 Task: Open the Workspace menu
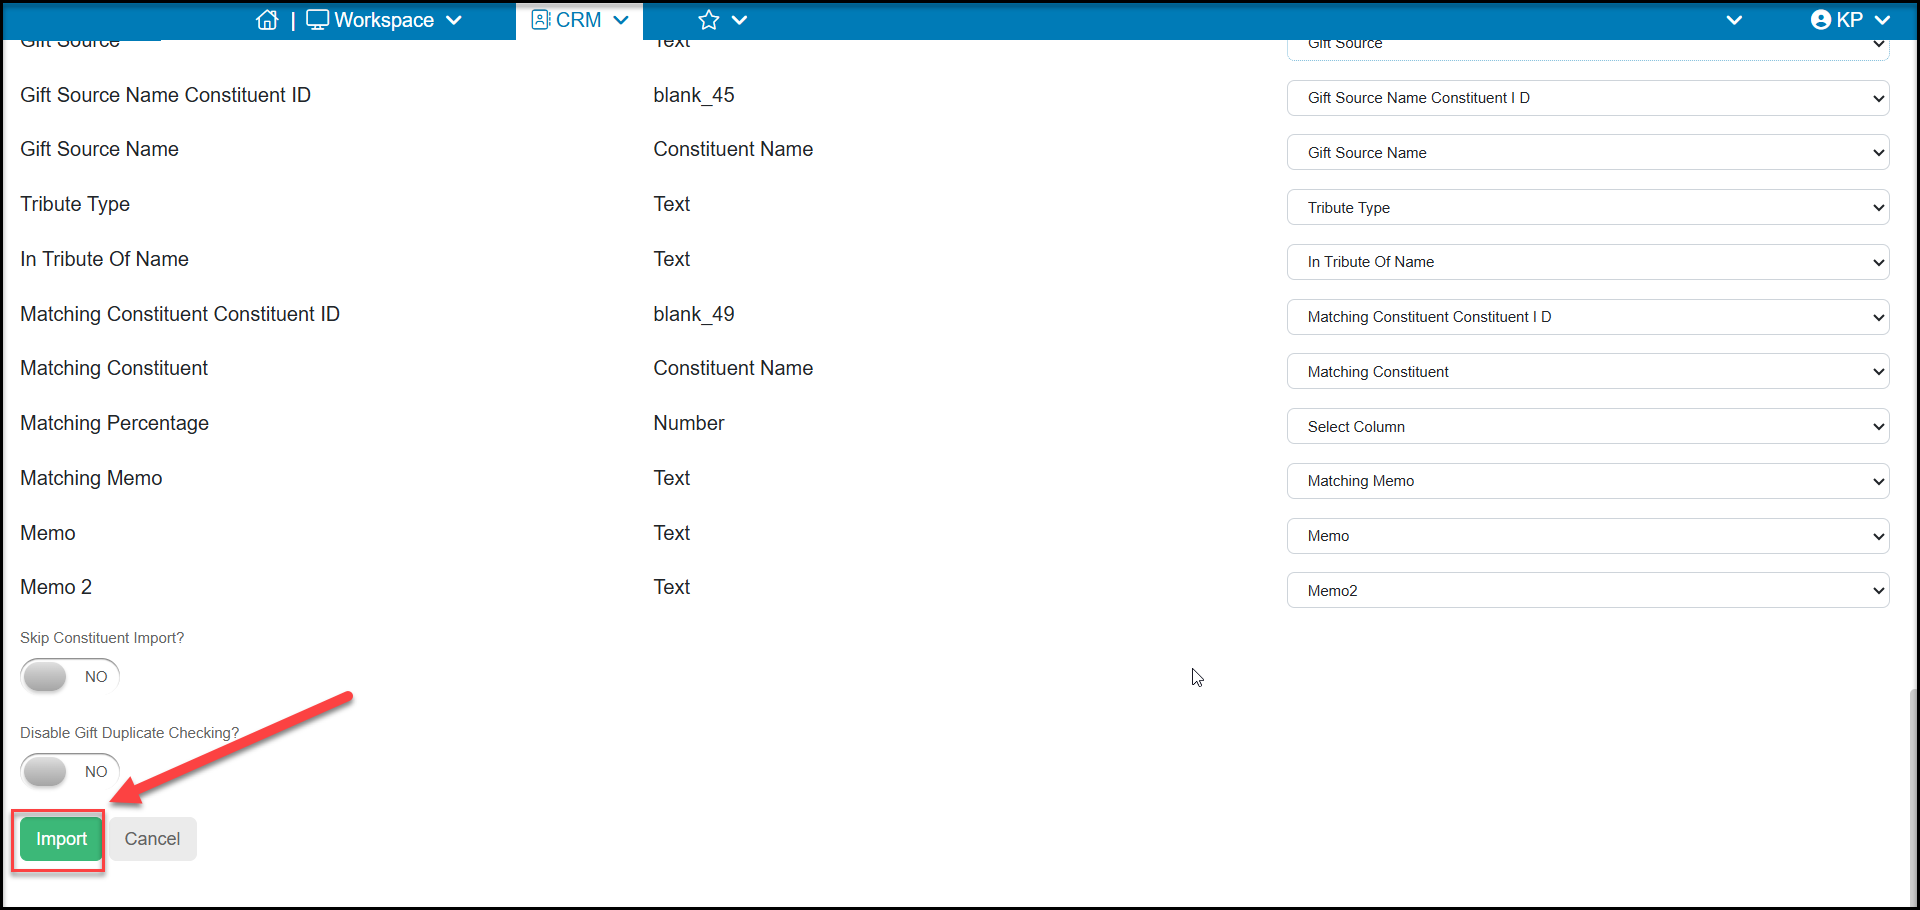tap(384, 20)
